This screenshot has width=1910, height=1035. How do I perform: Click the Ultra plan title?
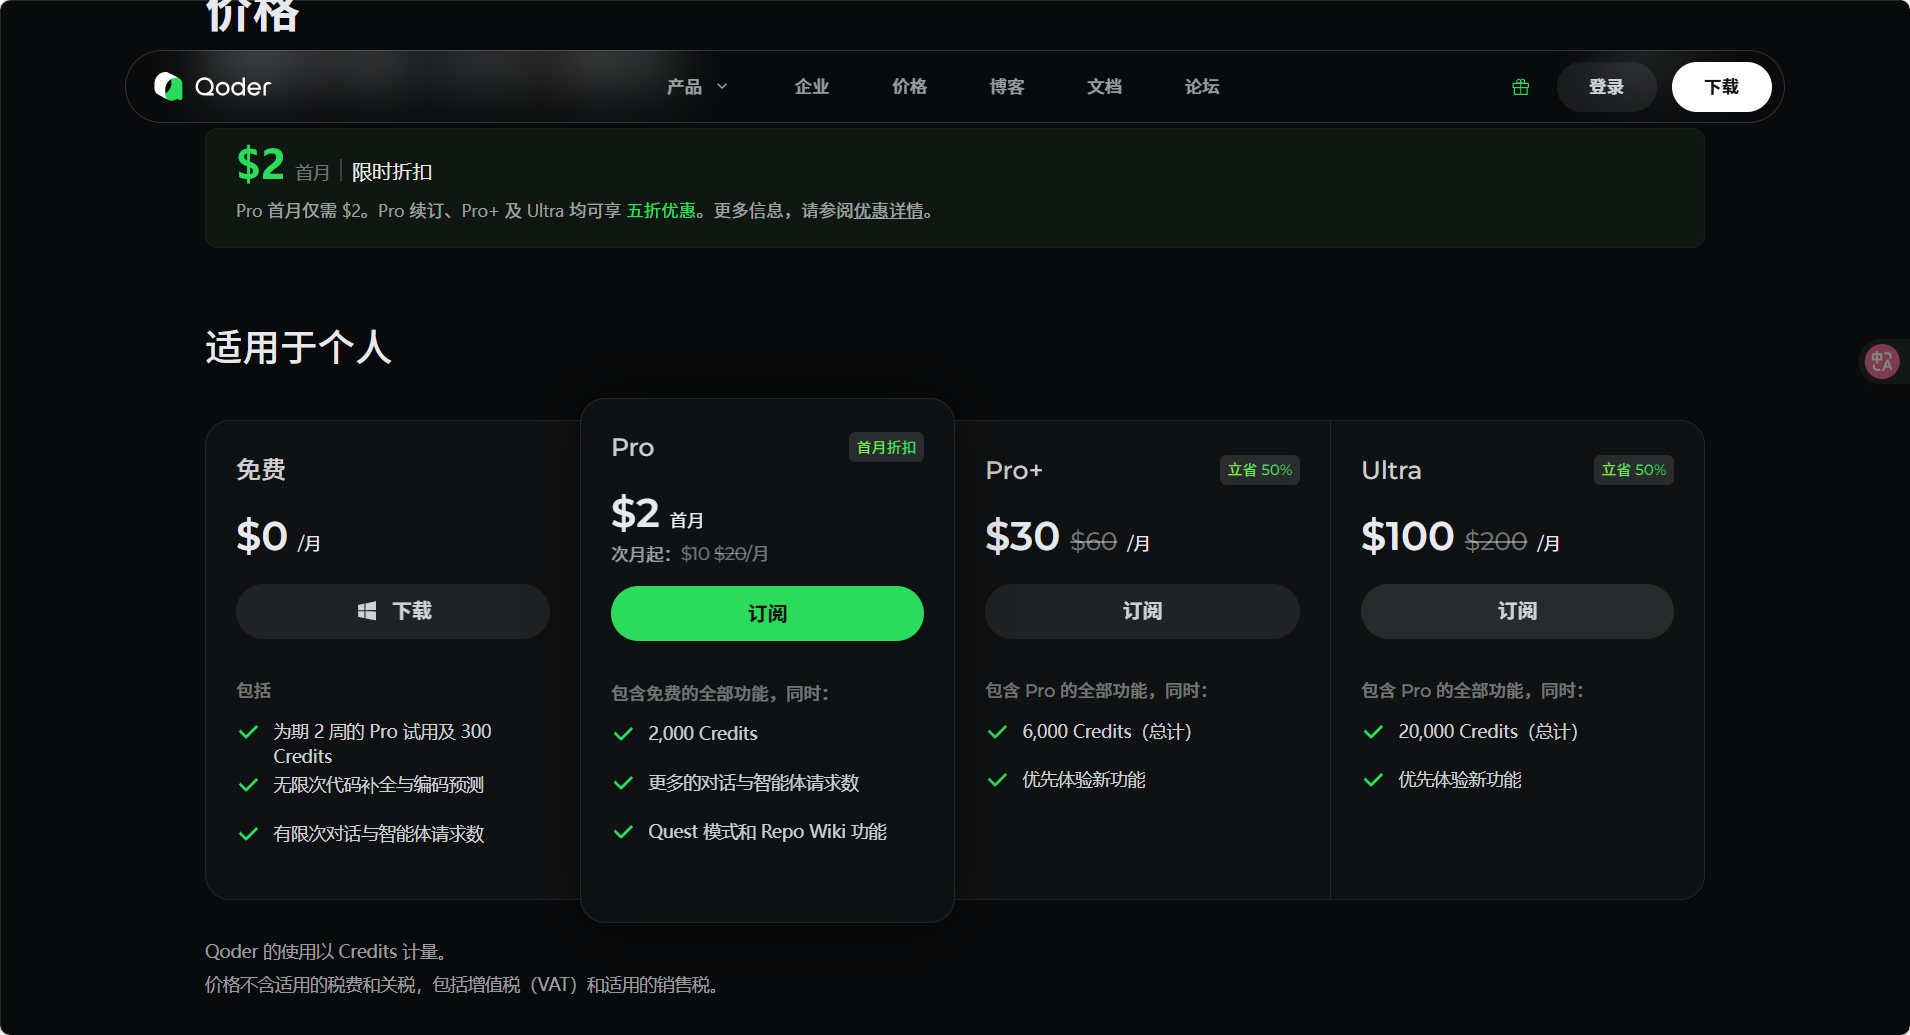(x=1391, y=470)
